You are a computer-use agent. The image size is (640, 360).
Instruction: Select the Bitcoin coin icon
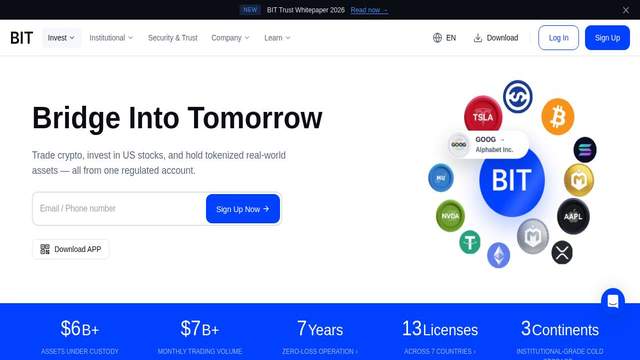coord(558,117)
